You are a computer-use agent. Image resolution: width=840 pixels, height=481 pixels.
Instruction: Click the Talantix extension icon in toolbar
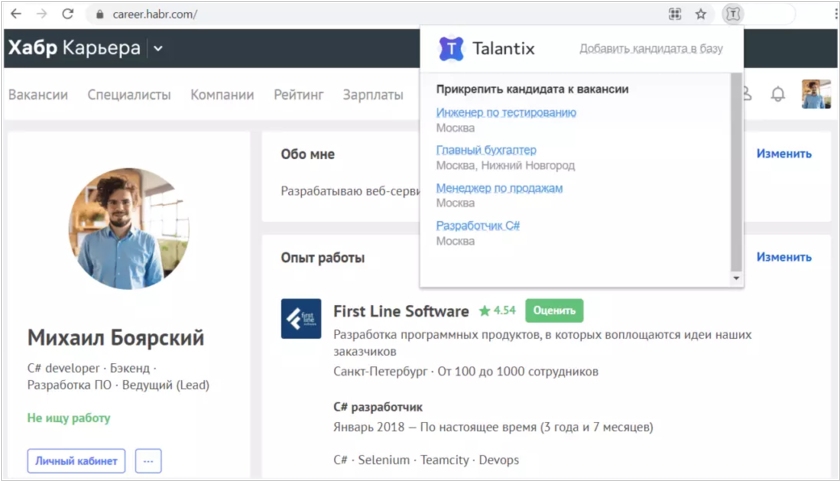click(x=732, y=14)
